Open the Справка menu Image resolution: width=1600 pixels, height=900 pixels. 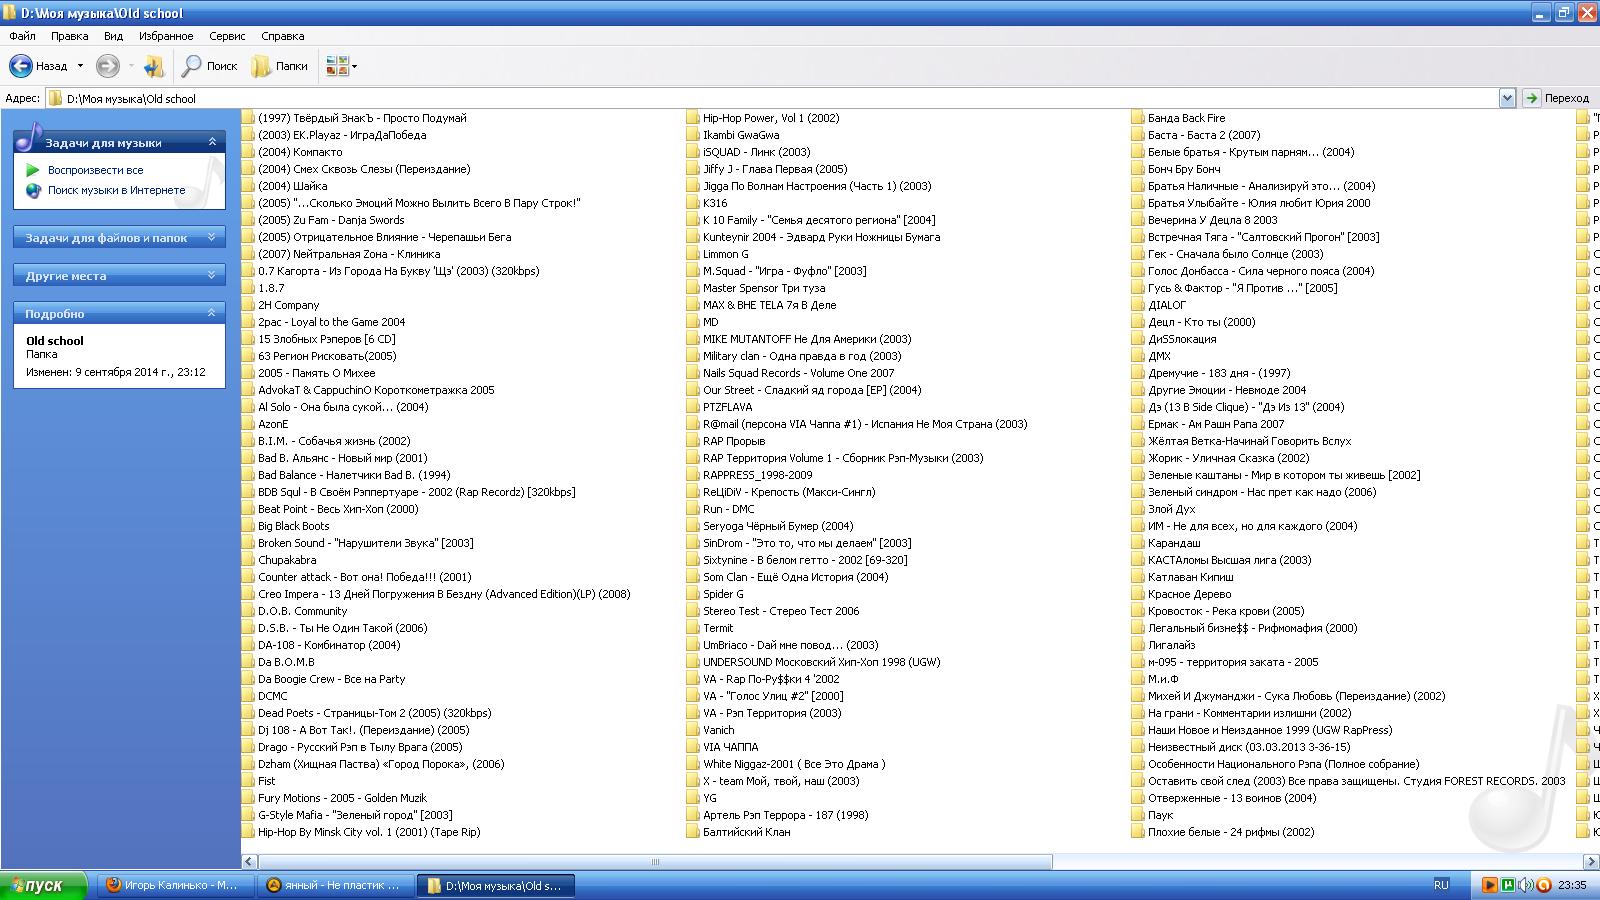(283, 36)
